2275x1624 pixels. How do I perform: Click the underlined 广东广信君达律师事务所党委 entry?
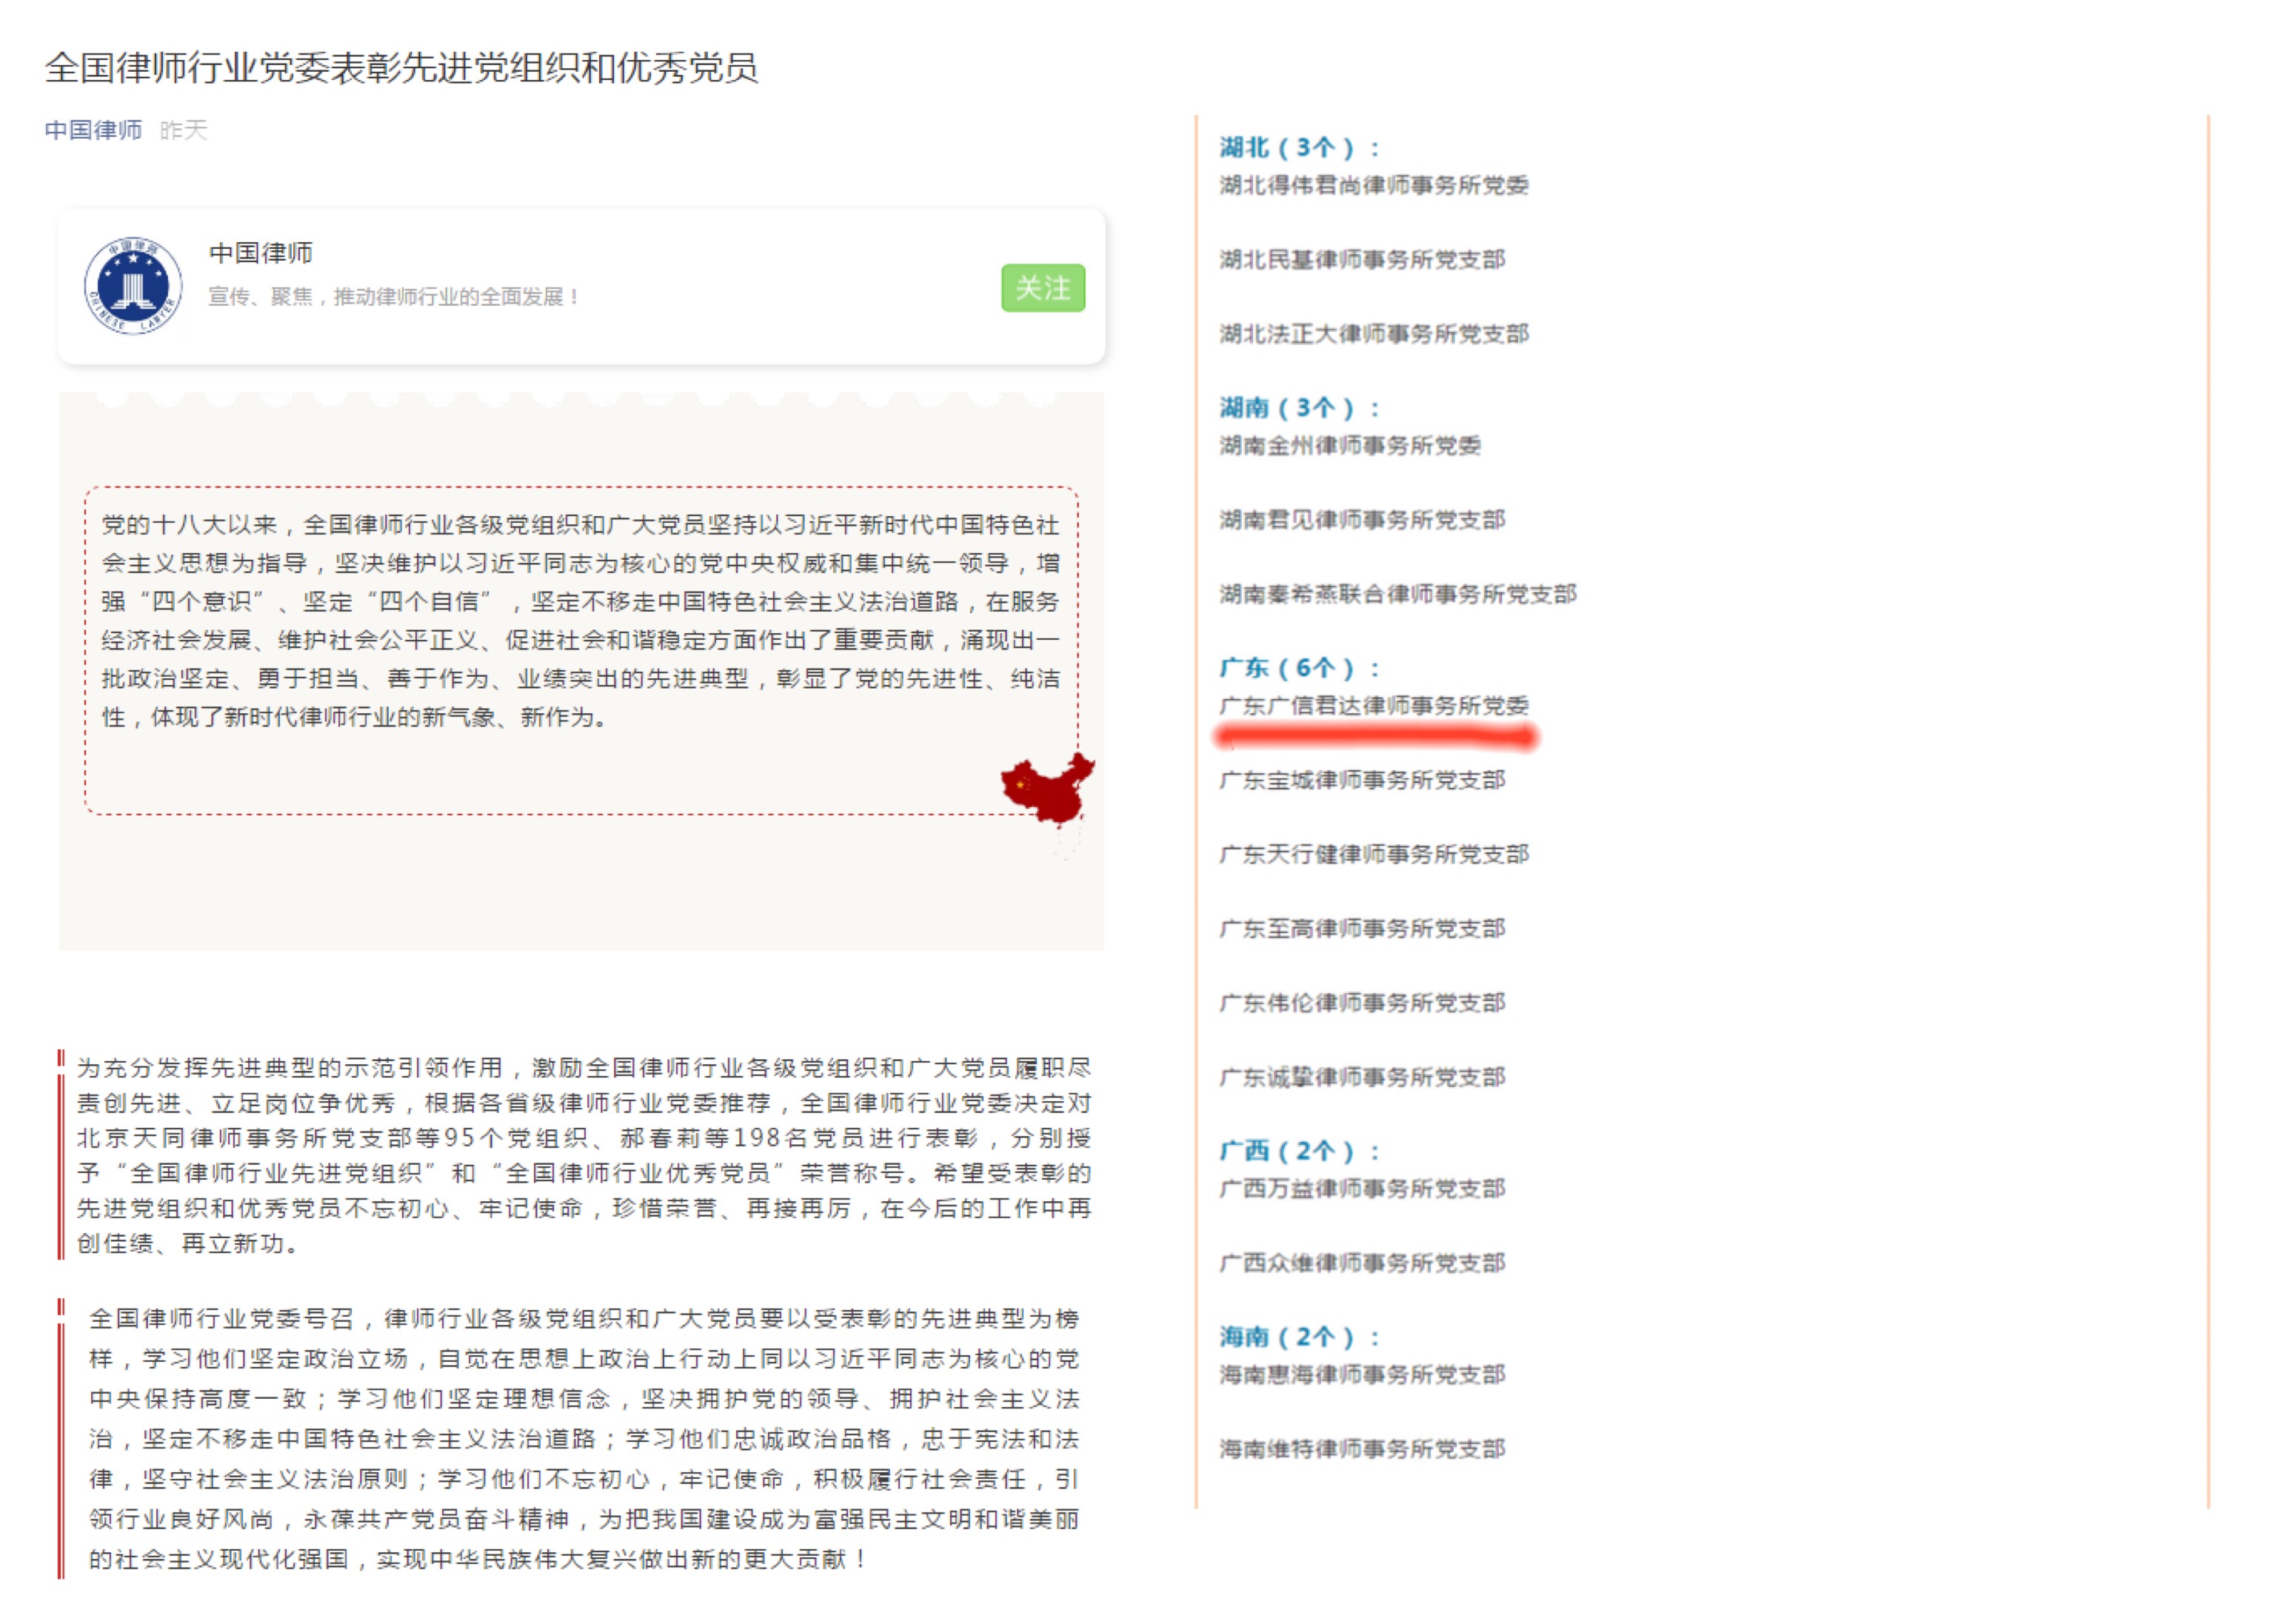1373,706
